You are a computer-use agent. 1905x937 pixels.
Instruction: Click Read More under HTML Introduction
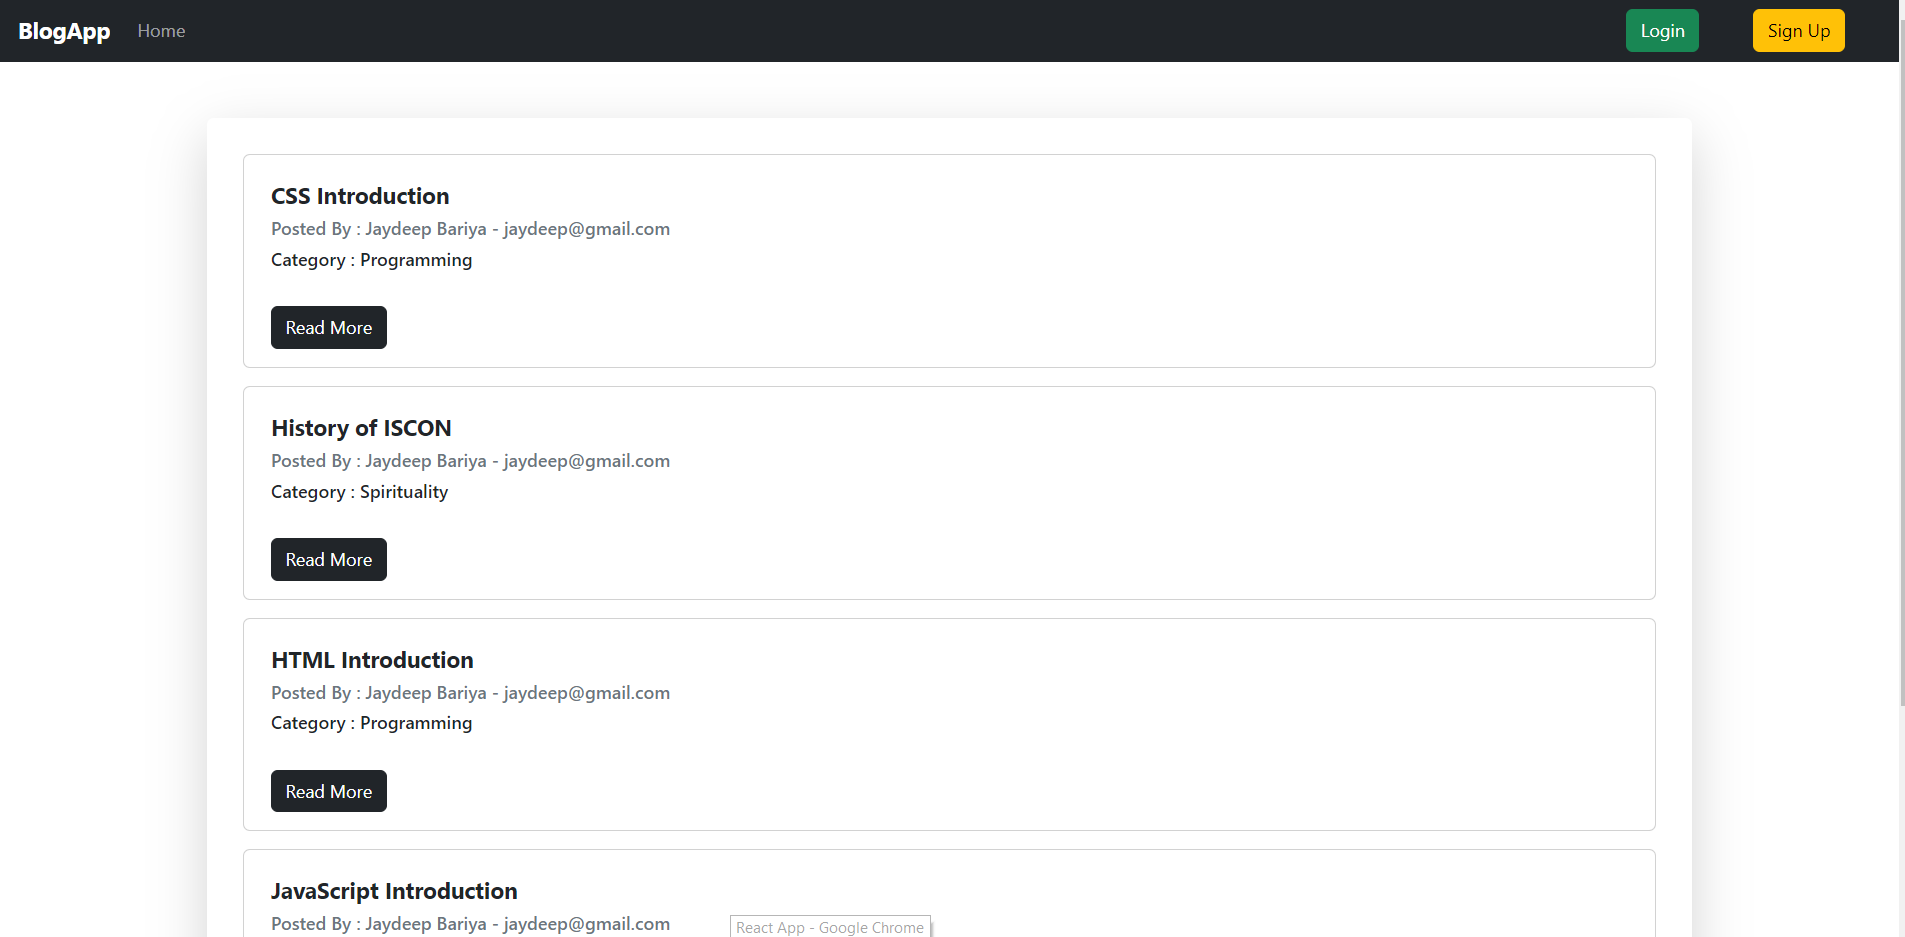click(x=328, y=790)
